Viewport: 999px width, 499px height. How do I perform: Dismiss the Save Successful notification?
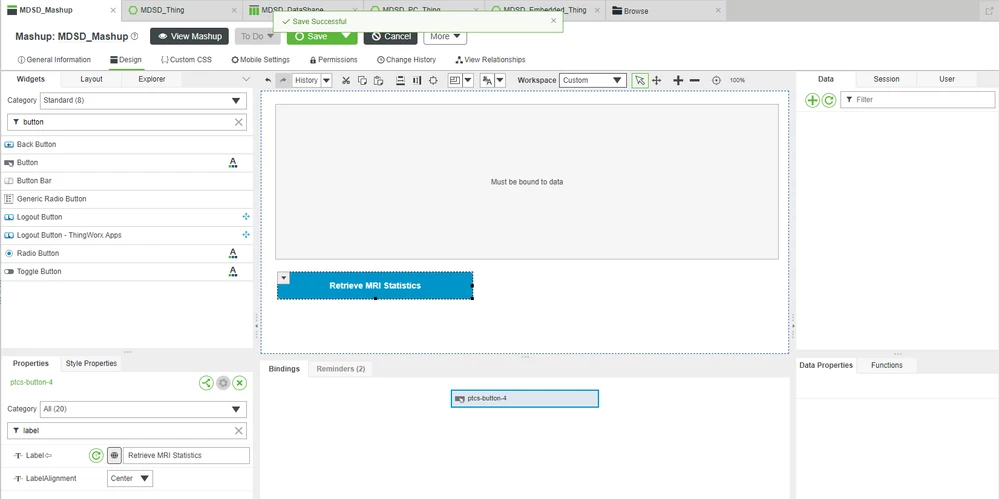553,20
